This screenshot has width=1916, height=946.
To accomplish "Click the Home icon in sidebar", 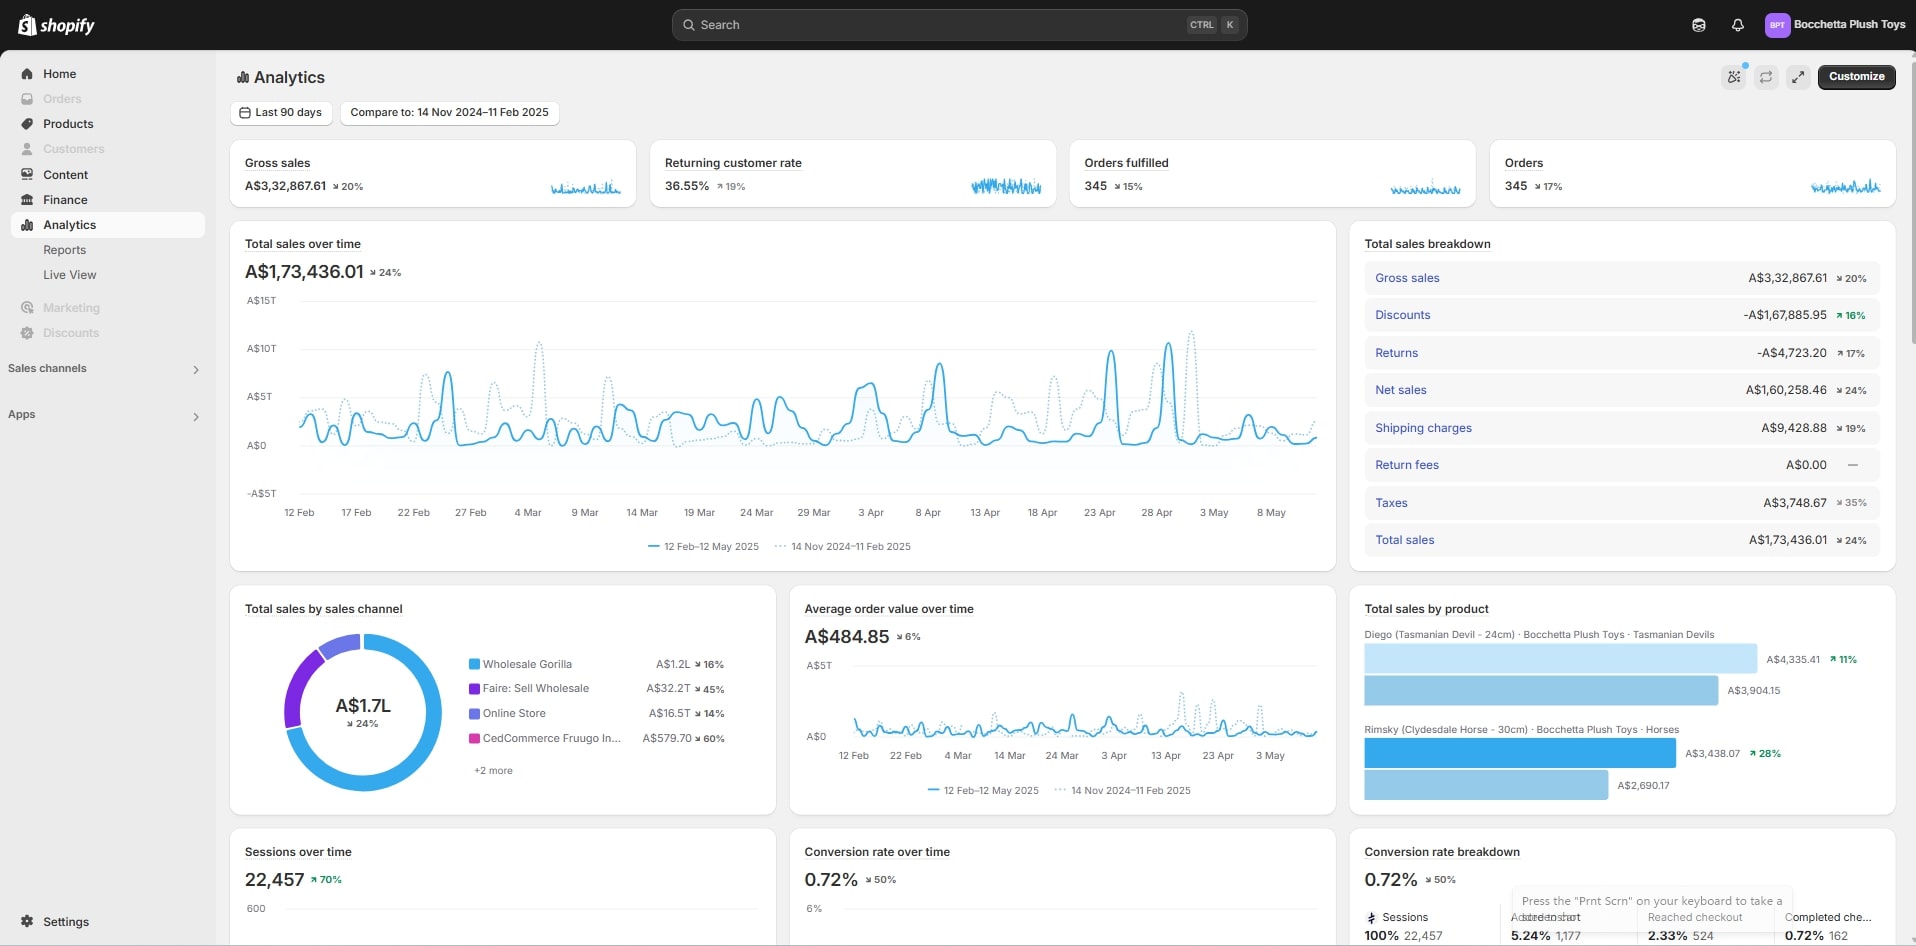I will [x=27, y=74].
